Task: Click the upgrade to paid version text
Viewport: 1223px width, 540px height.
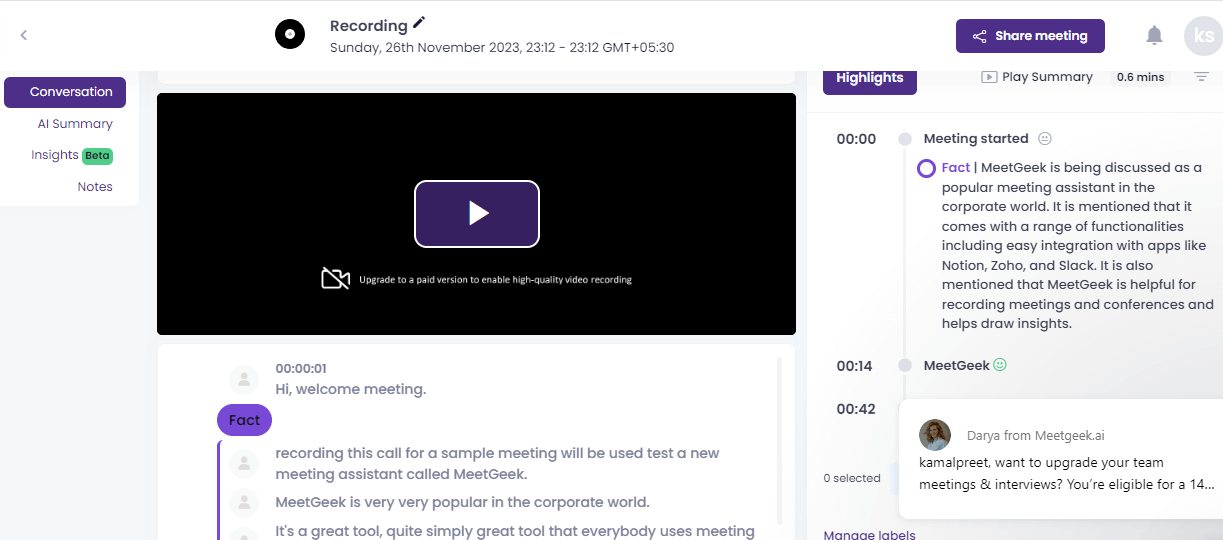Action: coord(496,280)
